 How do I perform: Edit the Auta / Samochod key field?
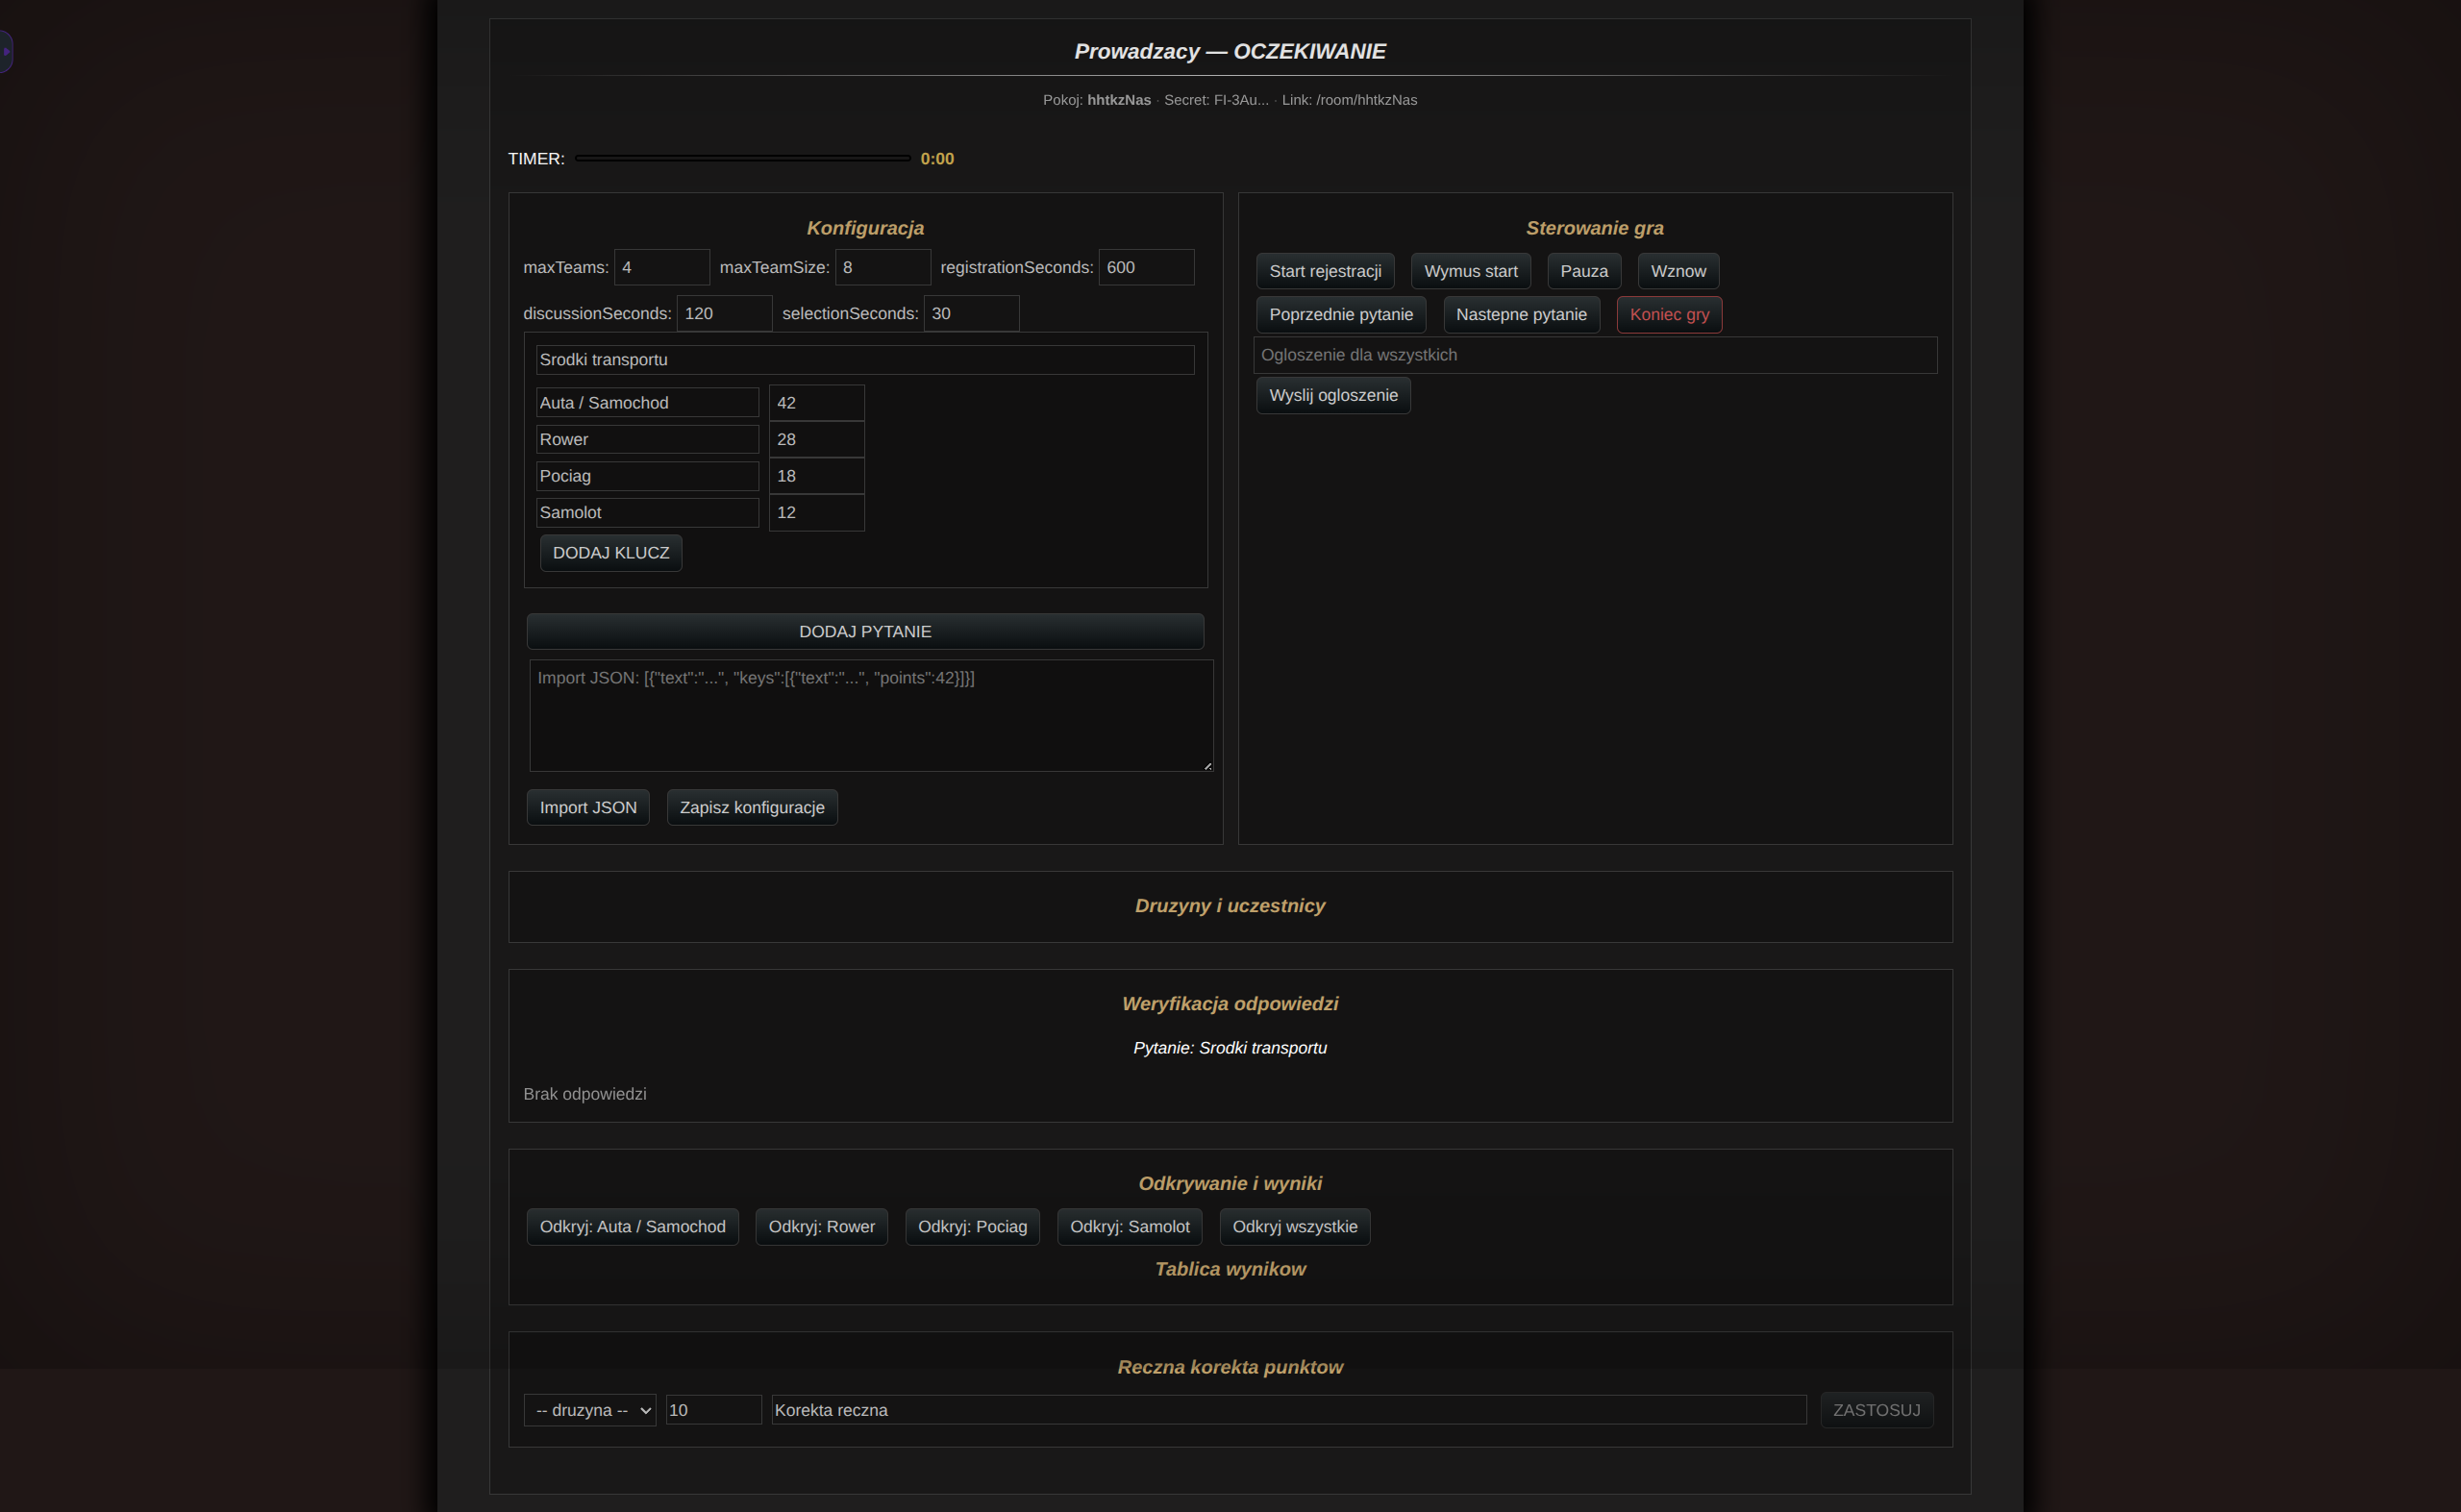click(647, 402)
